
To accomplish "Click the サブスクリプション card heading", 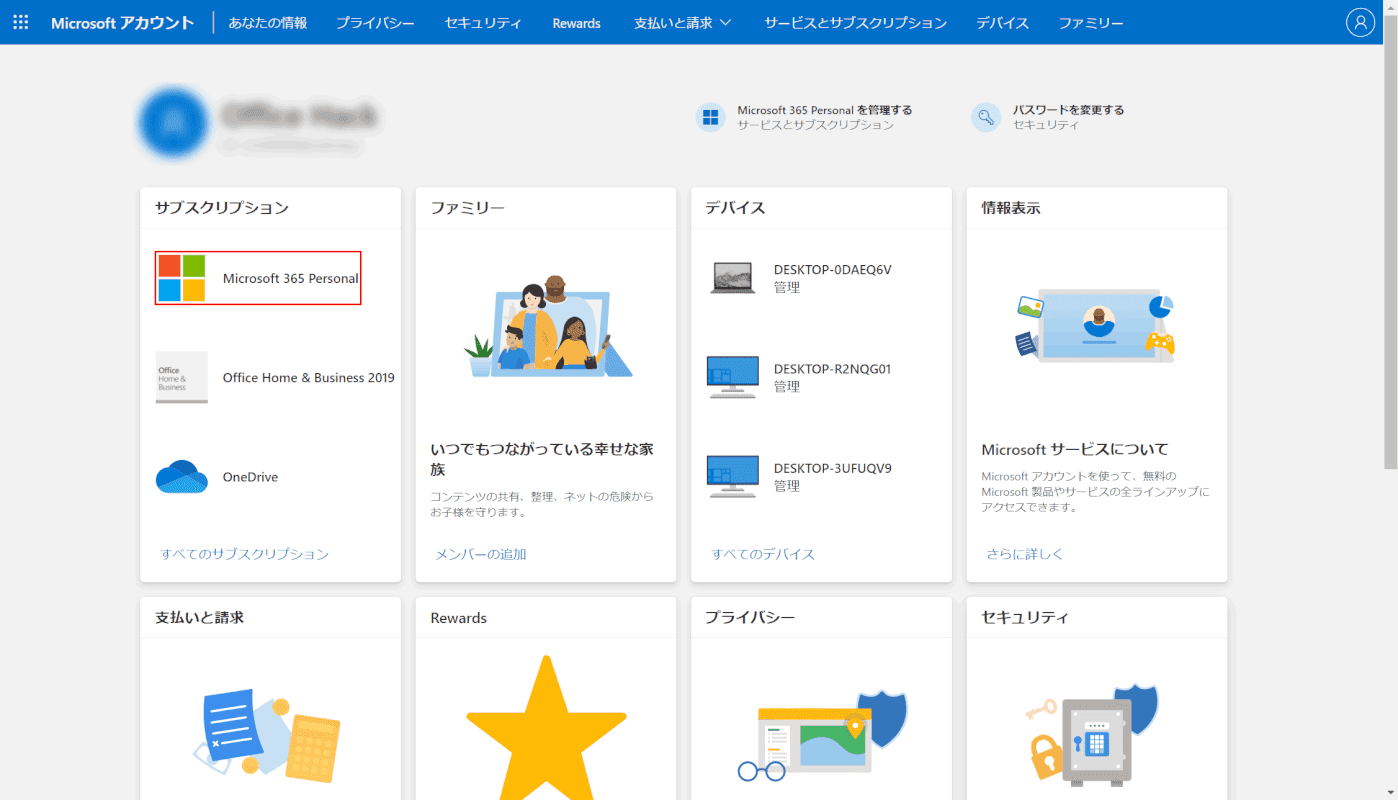I will [222, 208].
